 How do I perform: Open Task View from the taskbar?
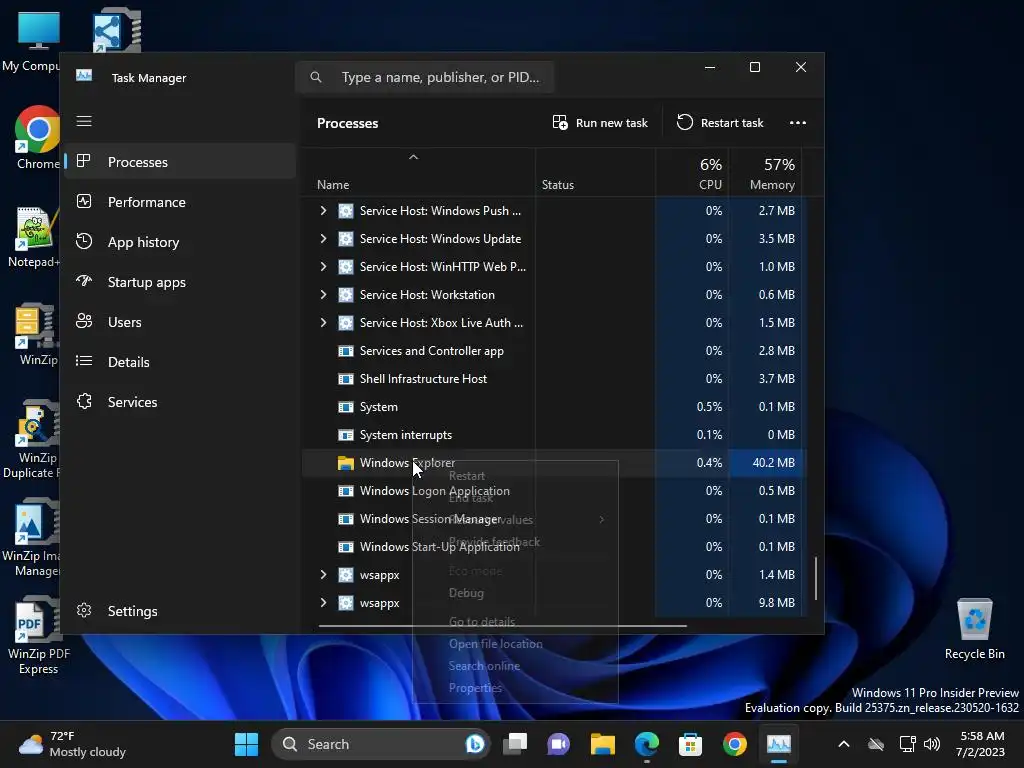point(515,744)
